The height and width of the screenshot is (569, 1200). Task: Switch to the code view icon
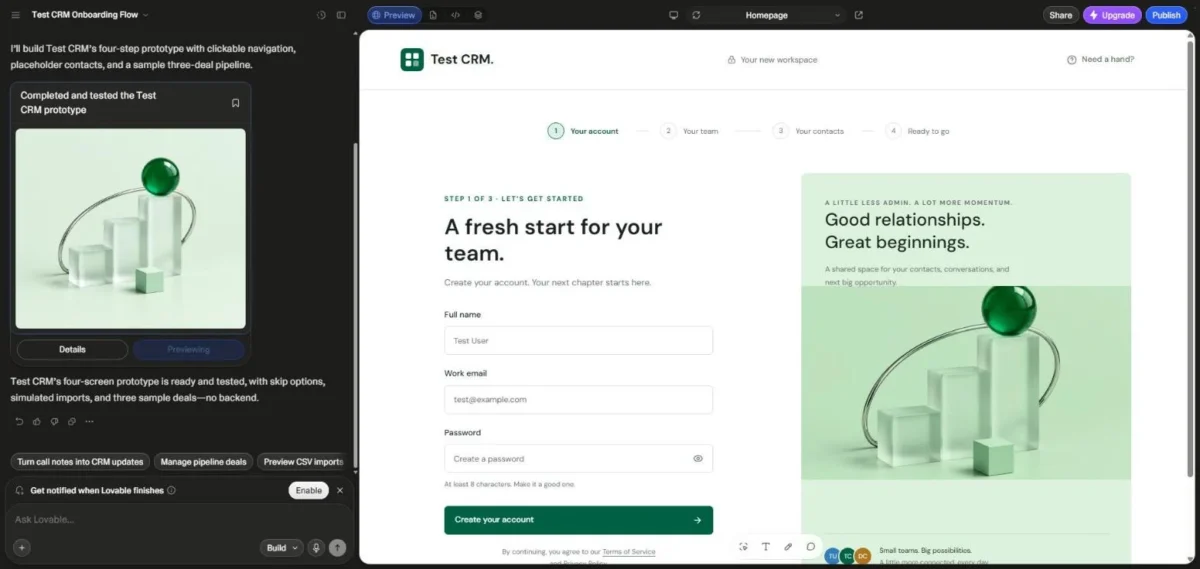pyautogui.click(x=456, y=15)
